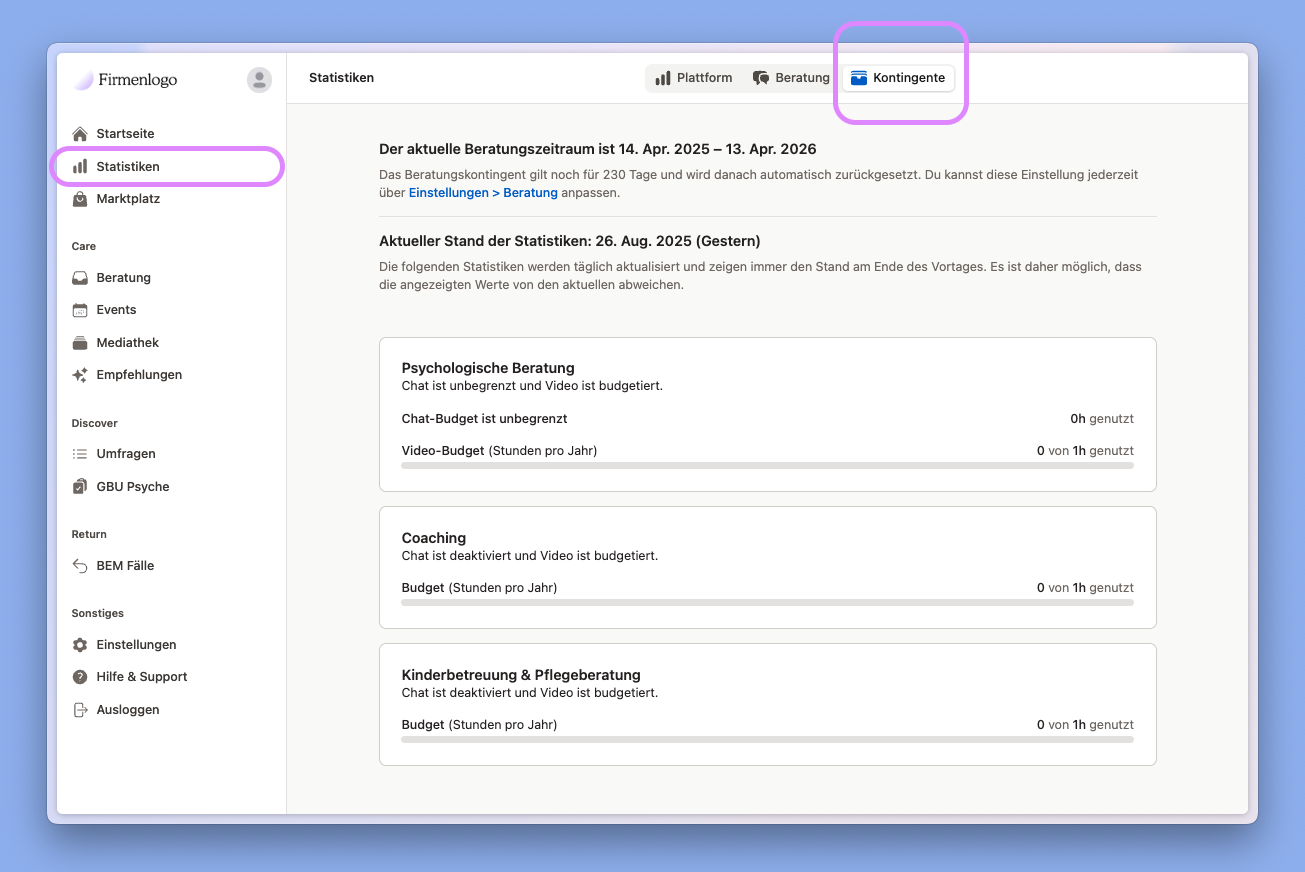Click the Umfragen list icon
This screenshot has width=1305, height=872.
click(x=80, y=454)
